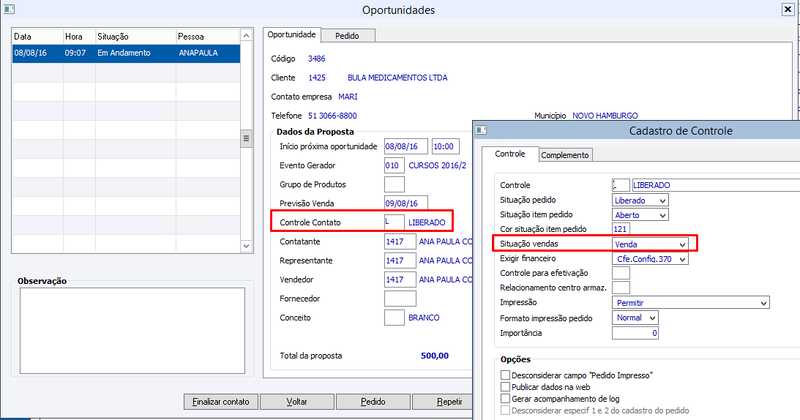Click the 10:00 time field

pos(445,146)
